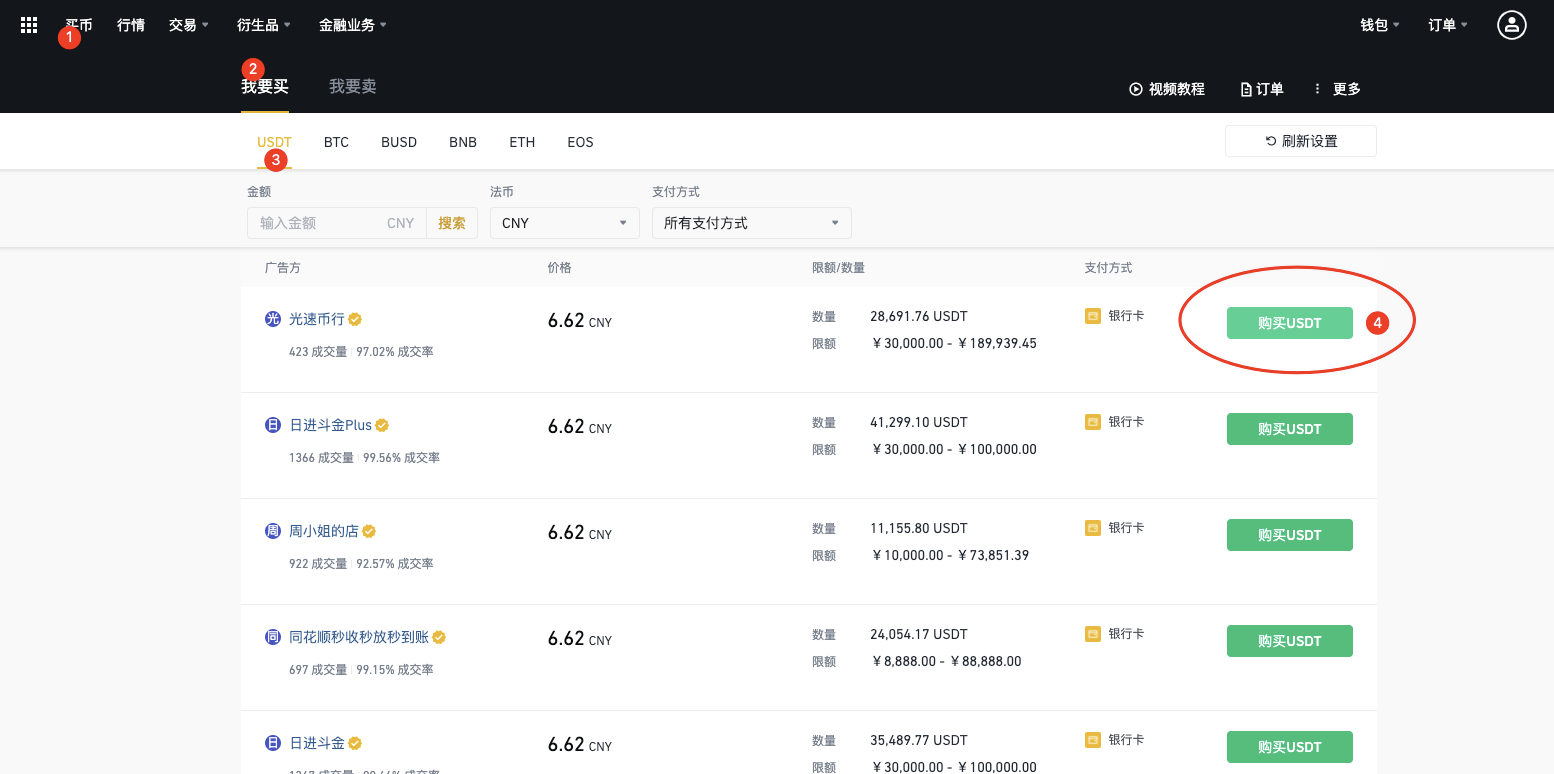Select the BUSD coin tab
The image size is (1554, 774).
point(399,142)
